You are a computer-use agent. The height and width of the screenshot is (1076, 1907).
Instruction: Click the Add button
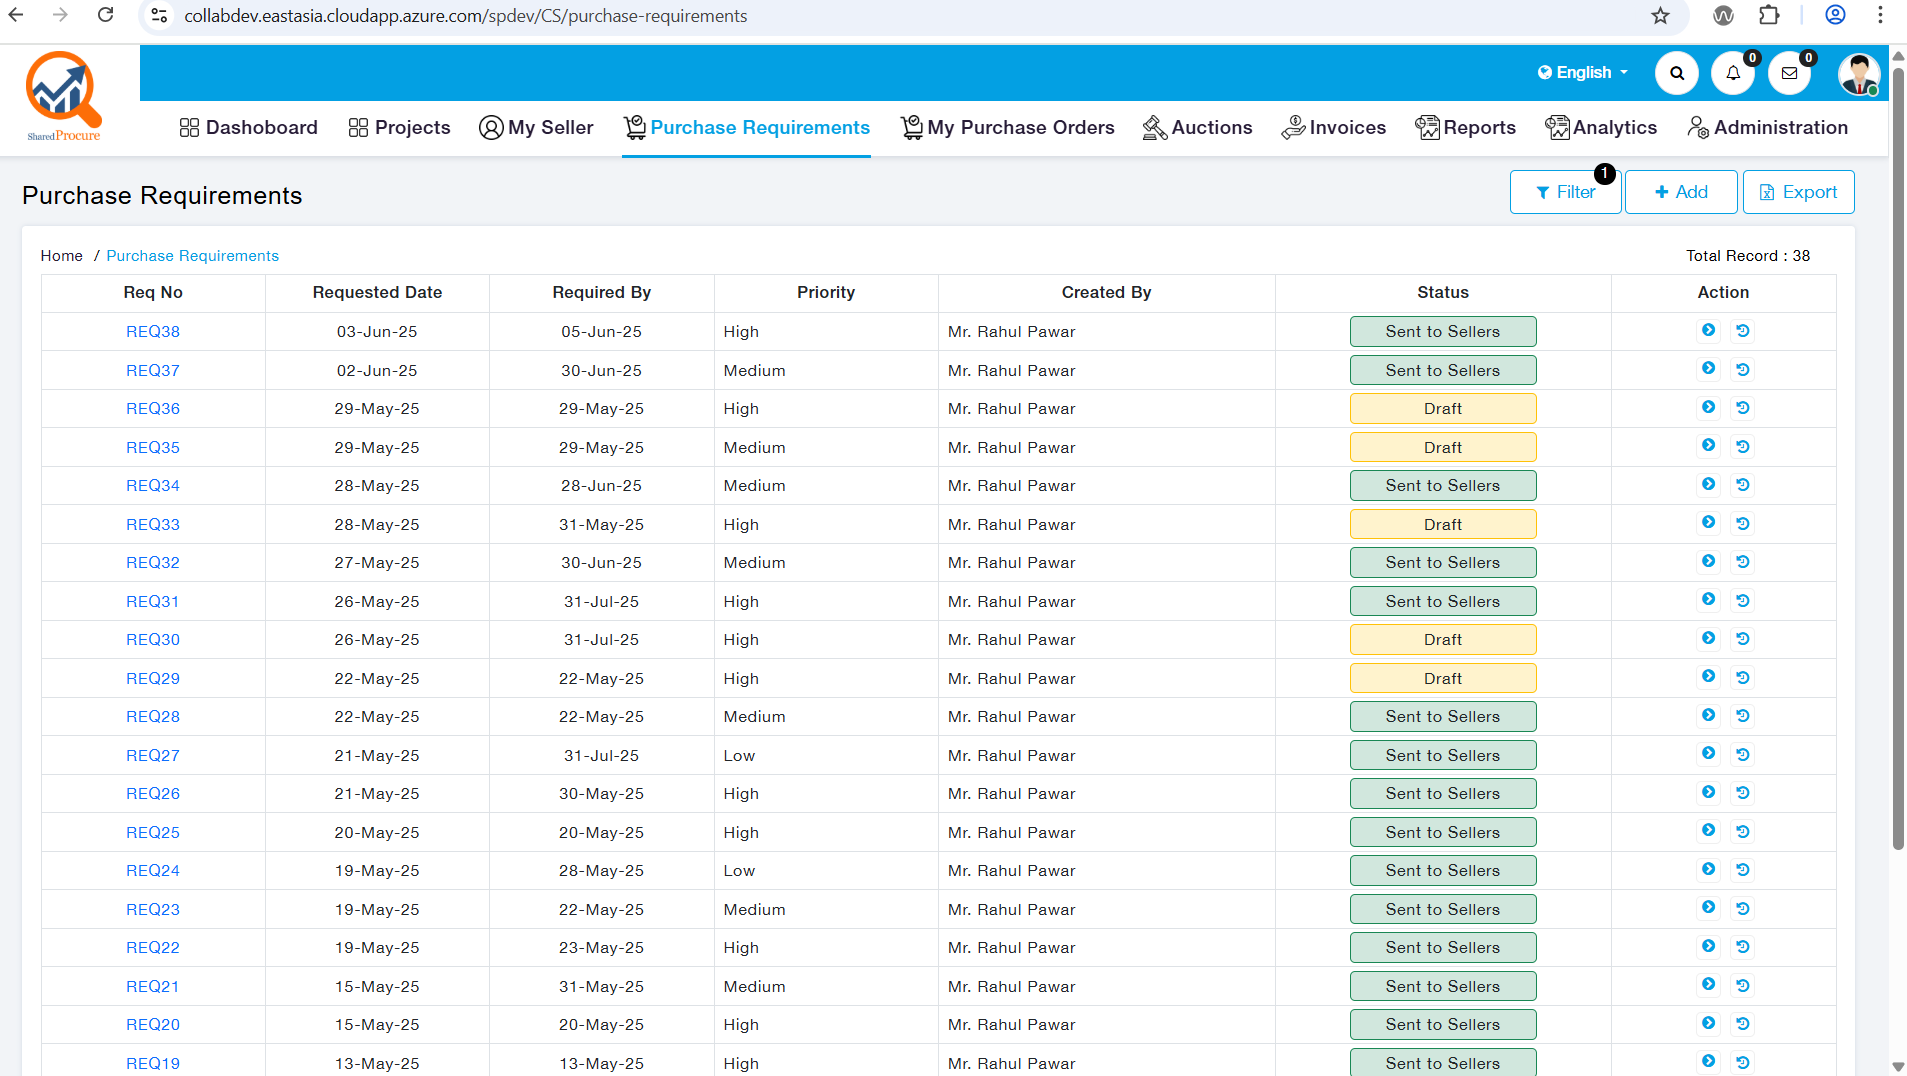coord(1680,192)
